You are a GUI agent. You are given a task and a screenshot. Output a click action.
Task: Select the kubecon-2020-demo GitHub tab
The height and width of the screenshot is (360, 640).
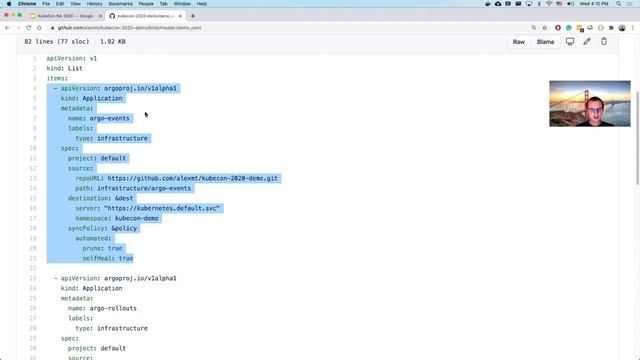(x=146, y=16)
